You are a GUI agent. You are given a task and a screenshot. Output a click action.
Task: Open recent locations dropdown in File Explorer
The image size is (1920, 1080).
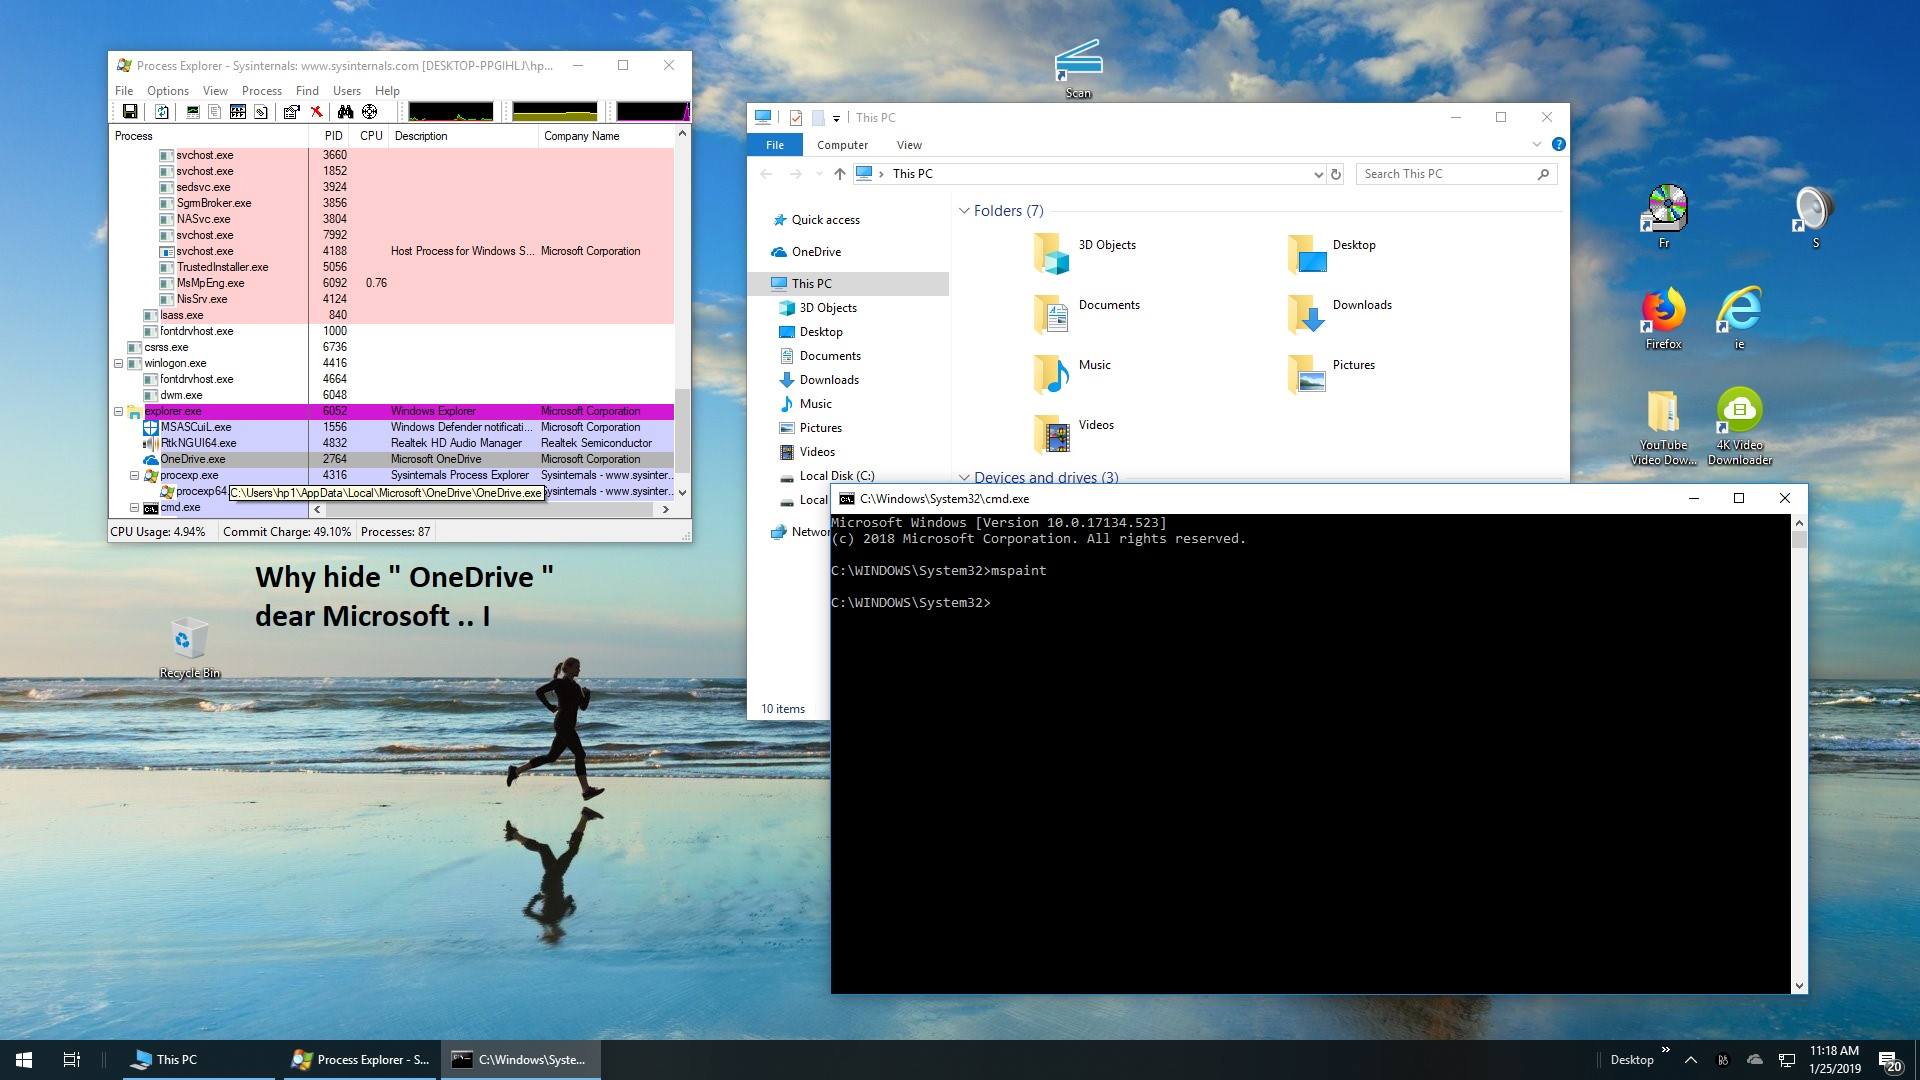[819, 174]
